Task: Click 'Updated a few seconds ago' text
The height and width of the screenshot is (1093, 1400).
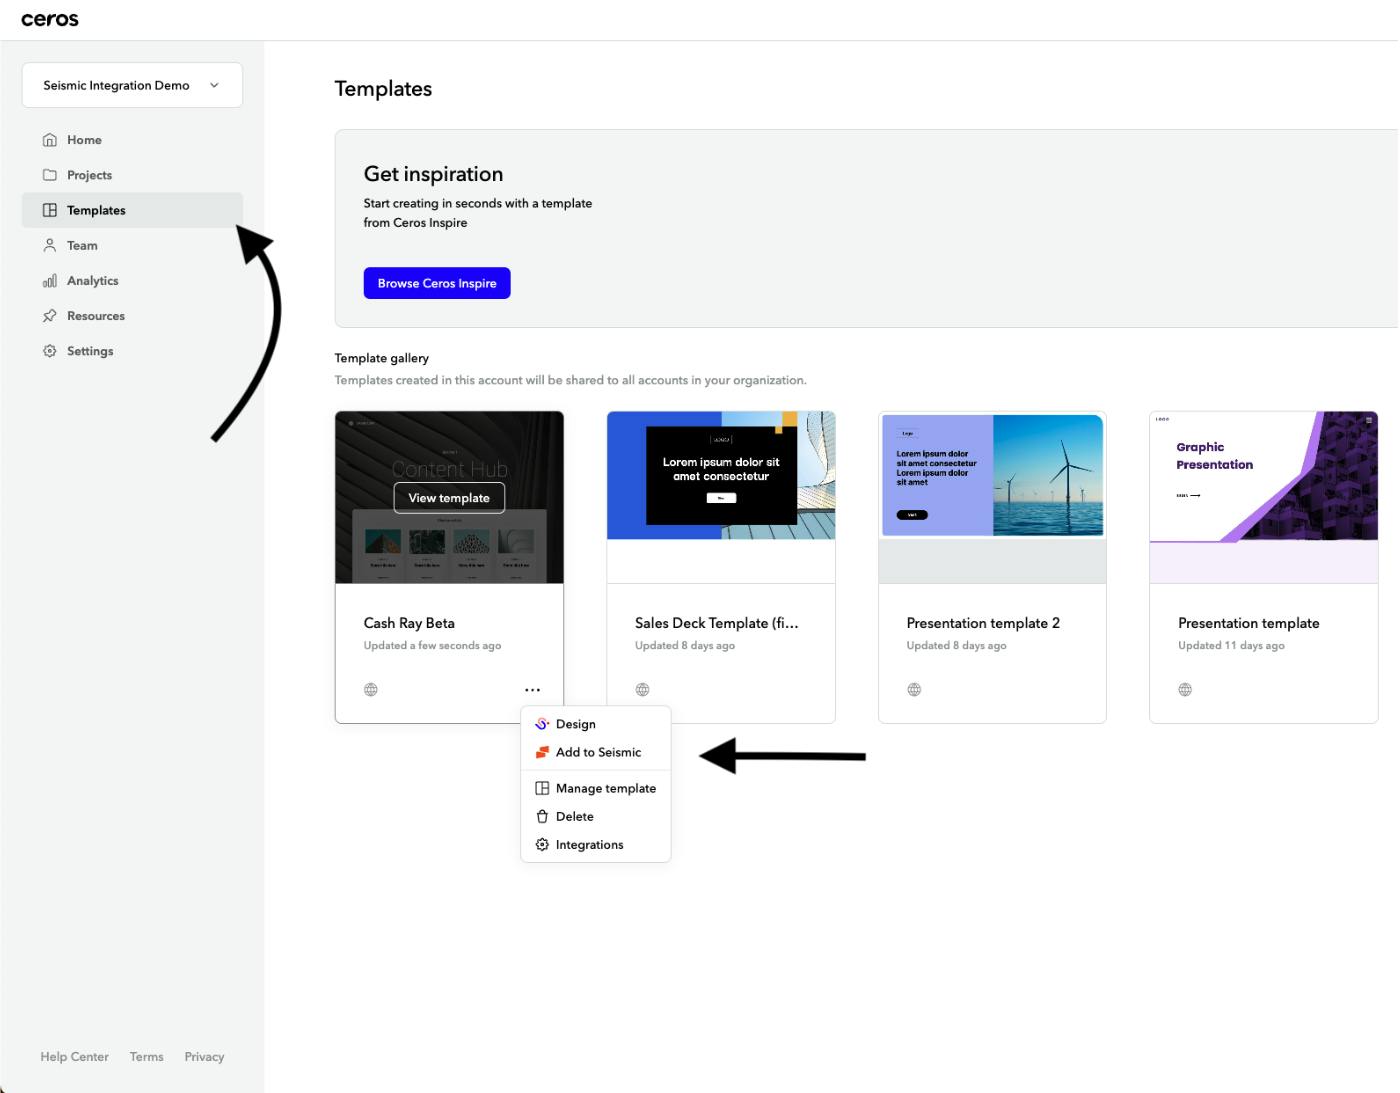Action: pos(432,646)
